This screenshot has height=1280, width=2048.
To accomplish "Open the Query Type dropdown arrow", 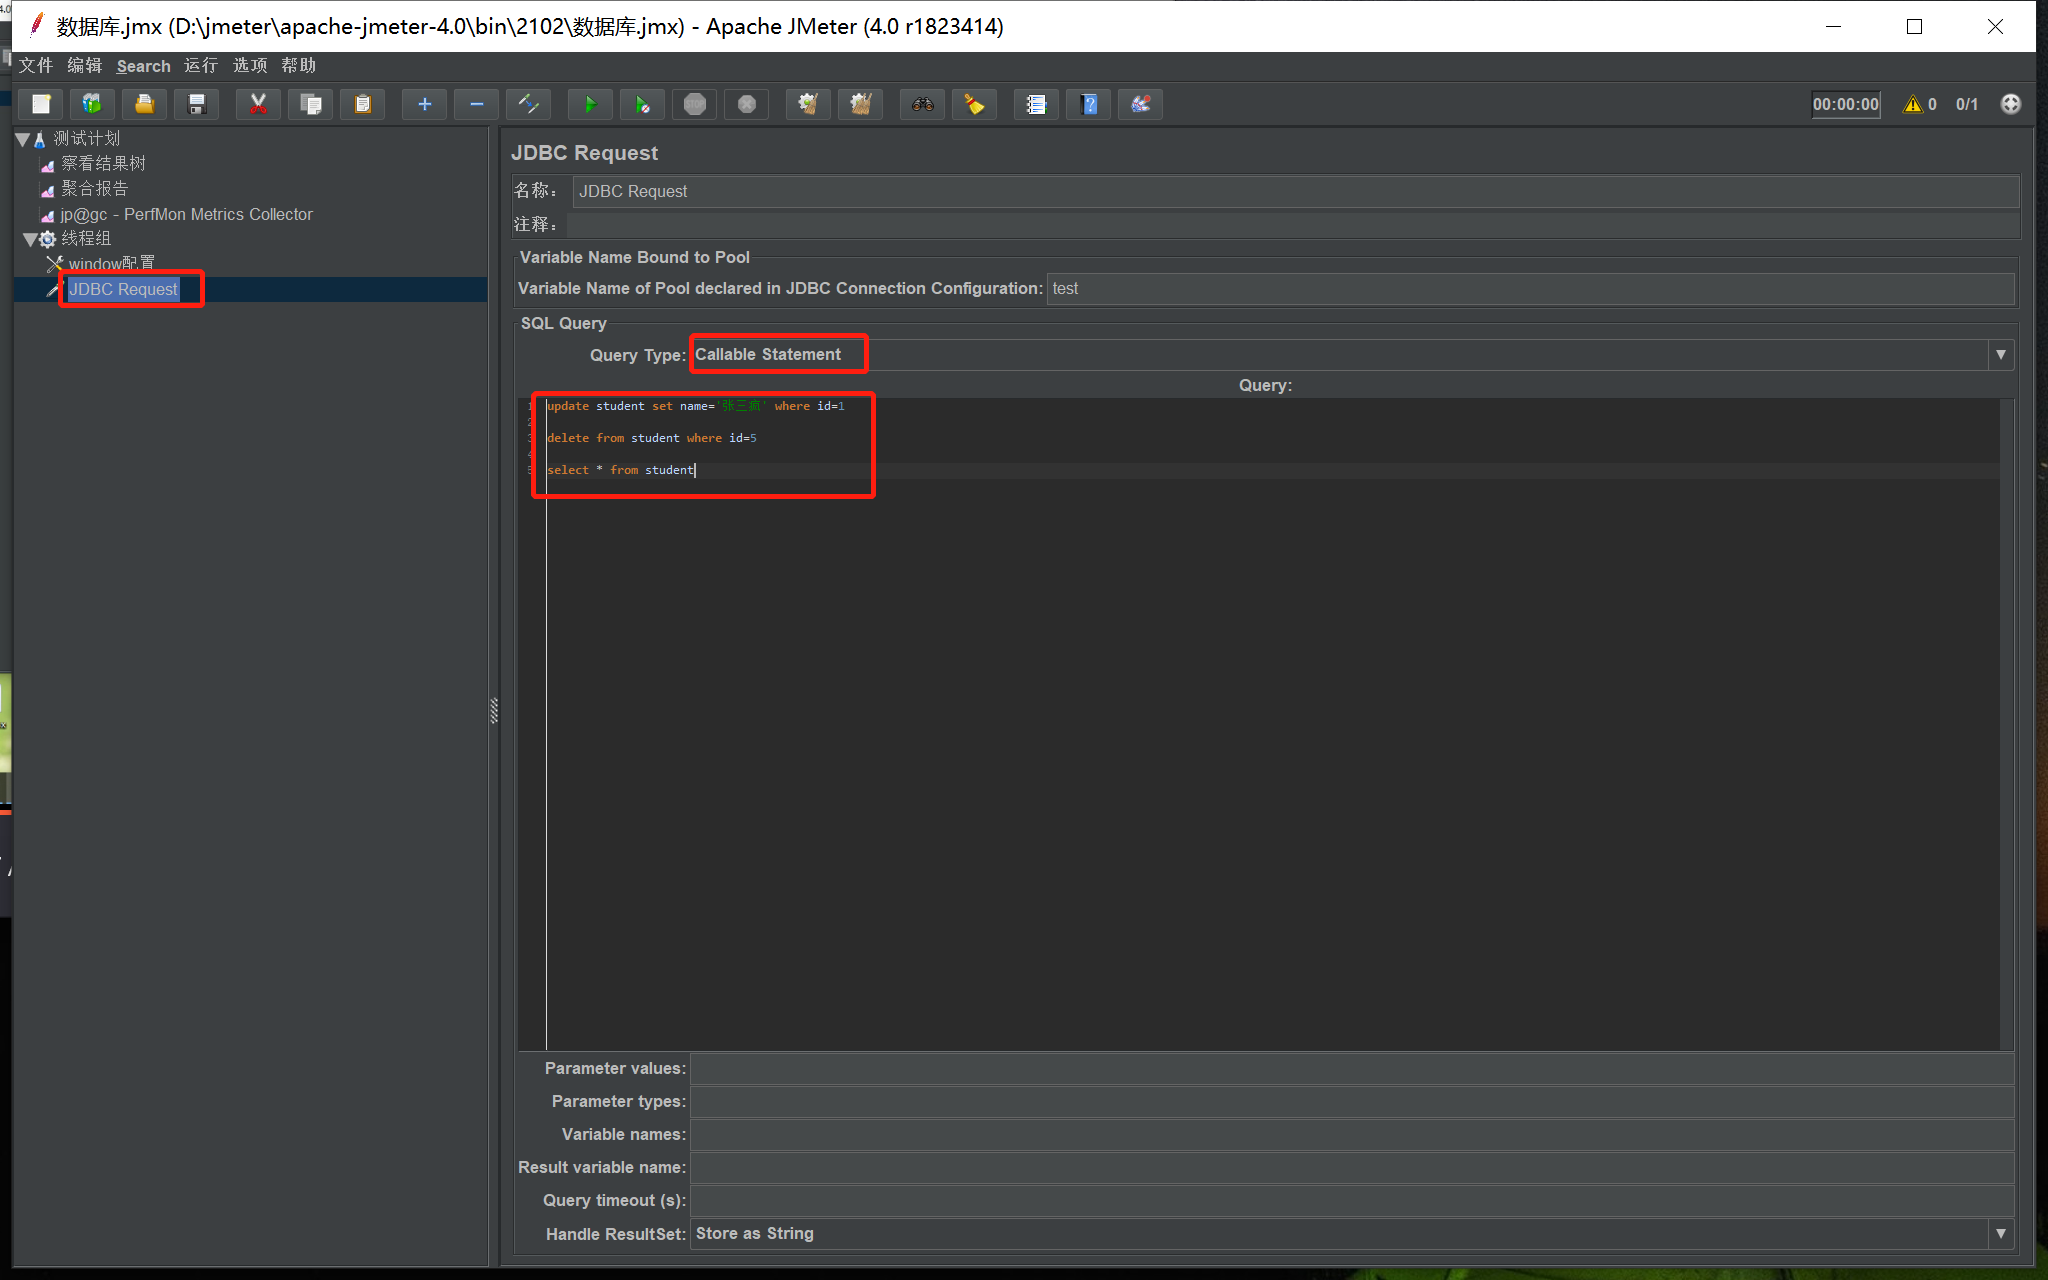I will coord(2000,355).
